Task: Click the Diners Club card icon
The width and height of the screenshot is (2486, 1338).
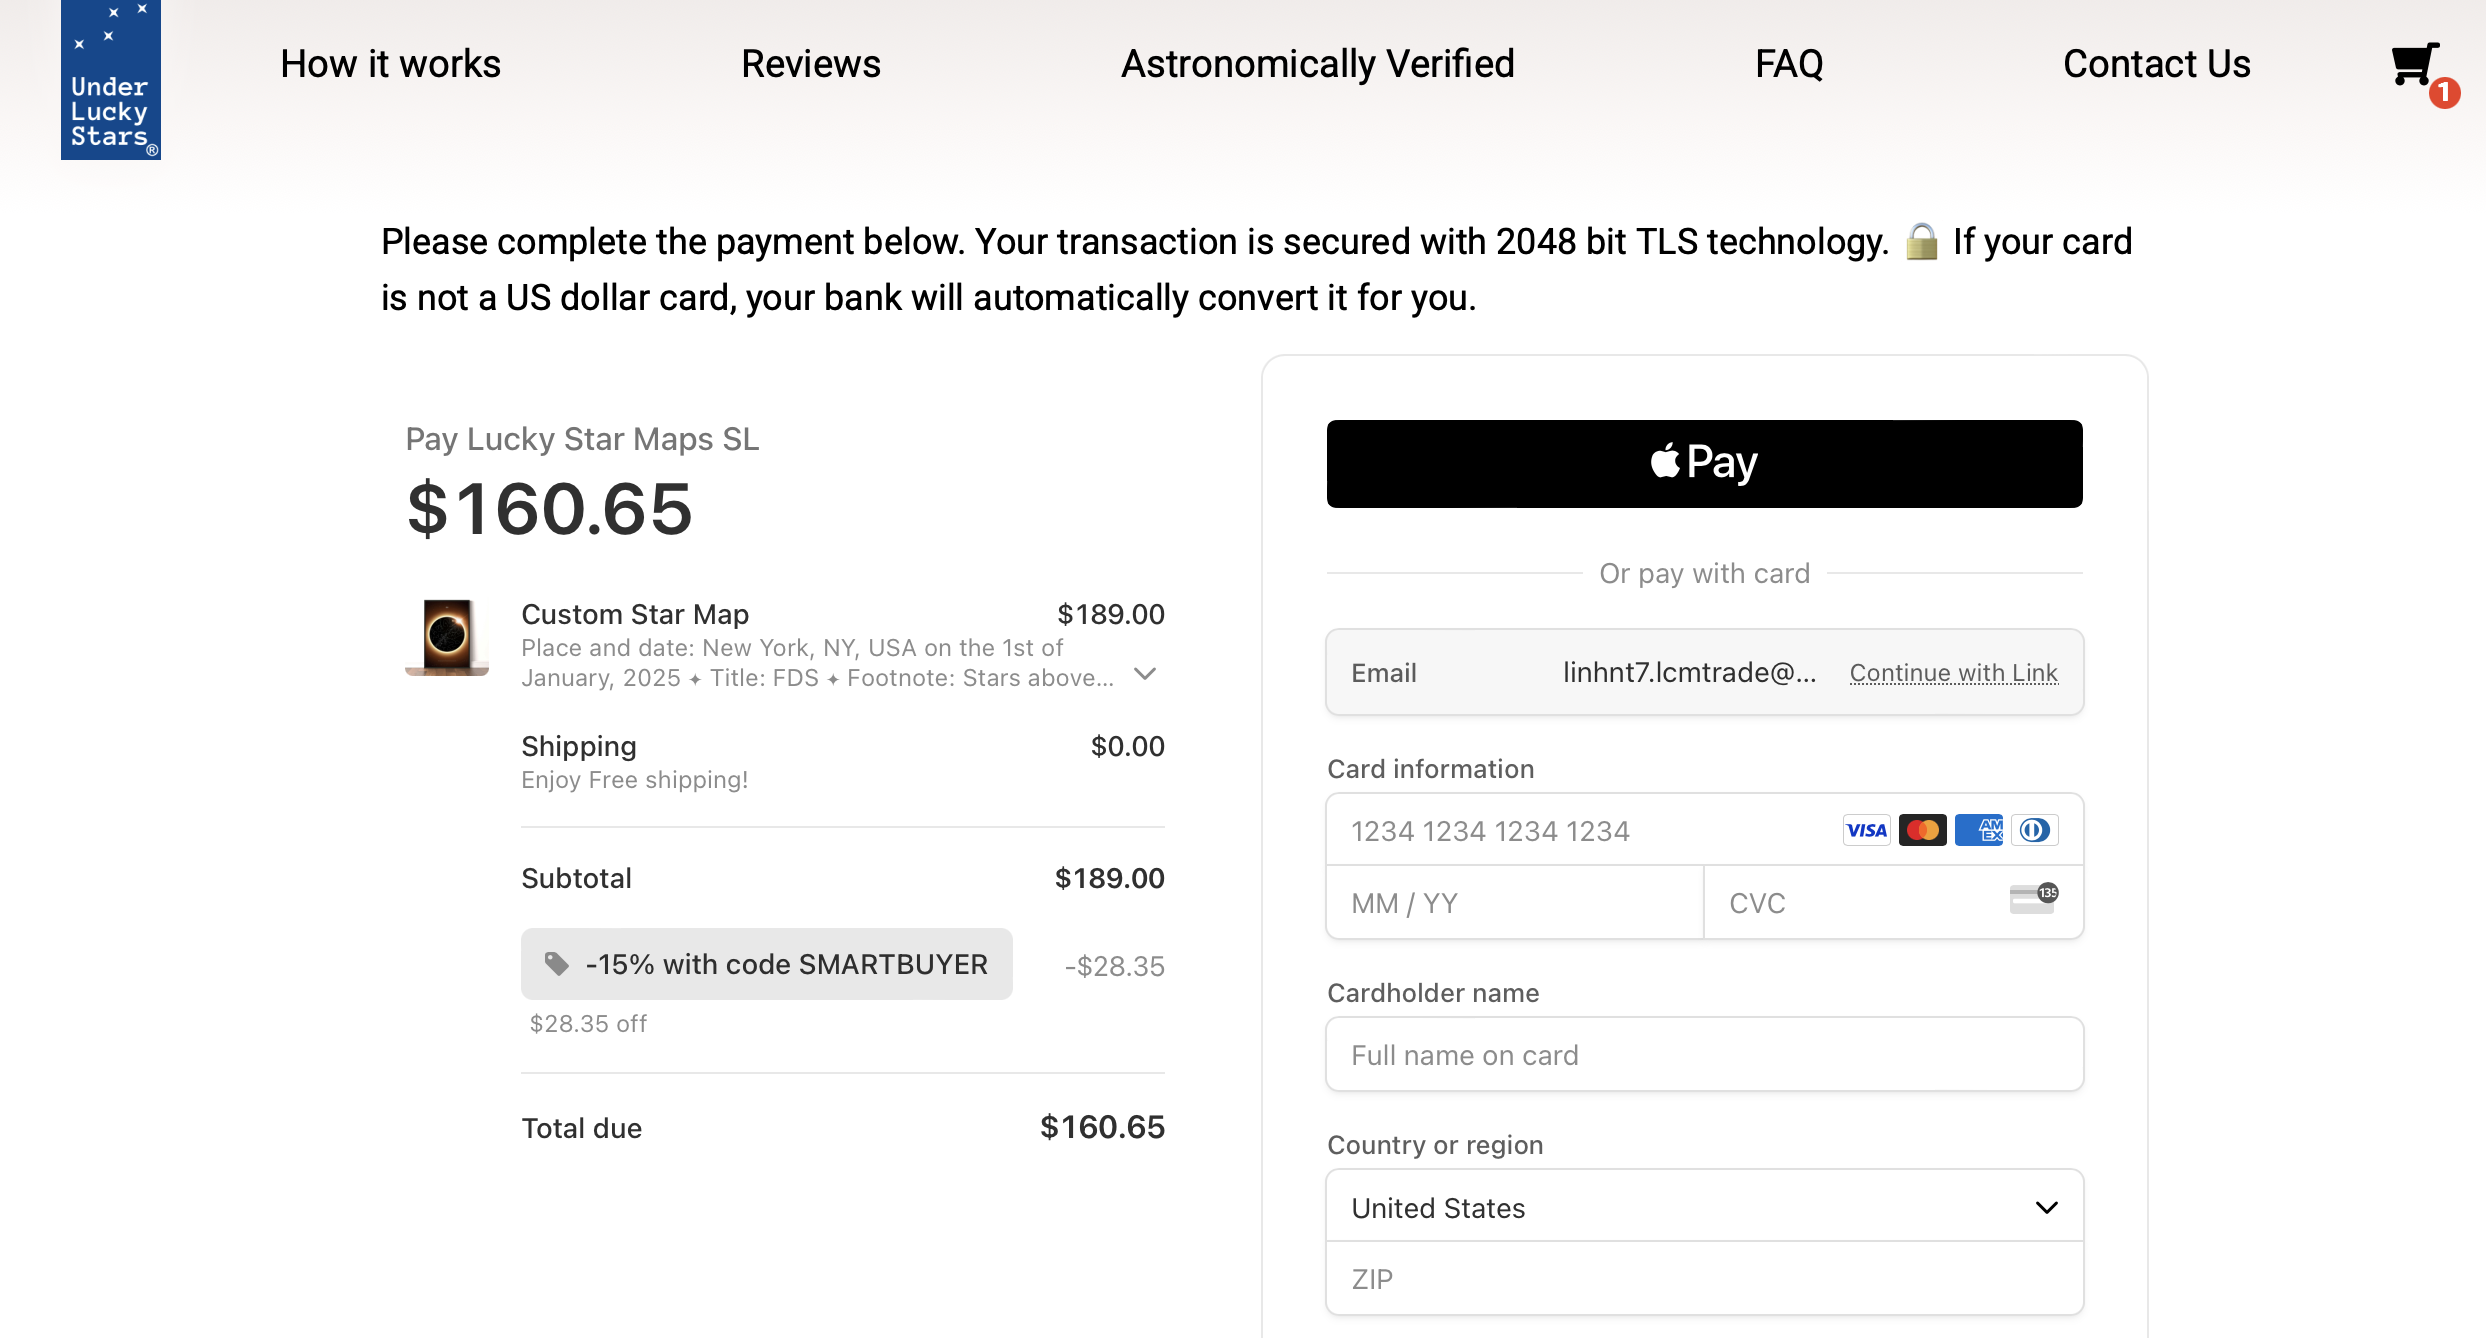Action: pyautogui.click(x=2034, y=830)
